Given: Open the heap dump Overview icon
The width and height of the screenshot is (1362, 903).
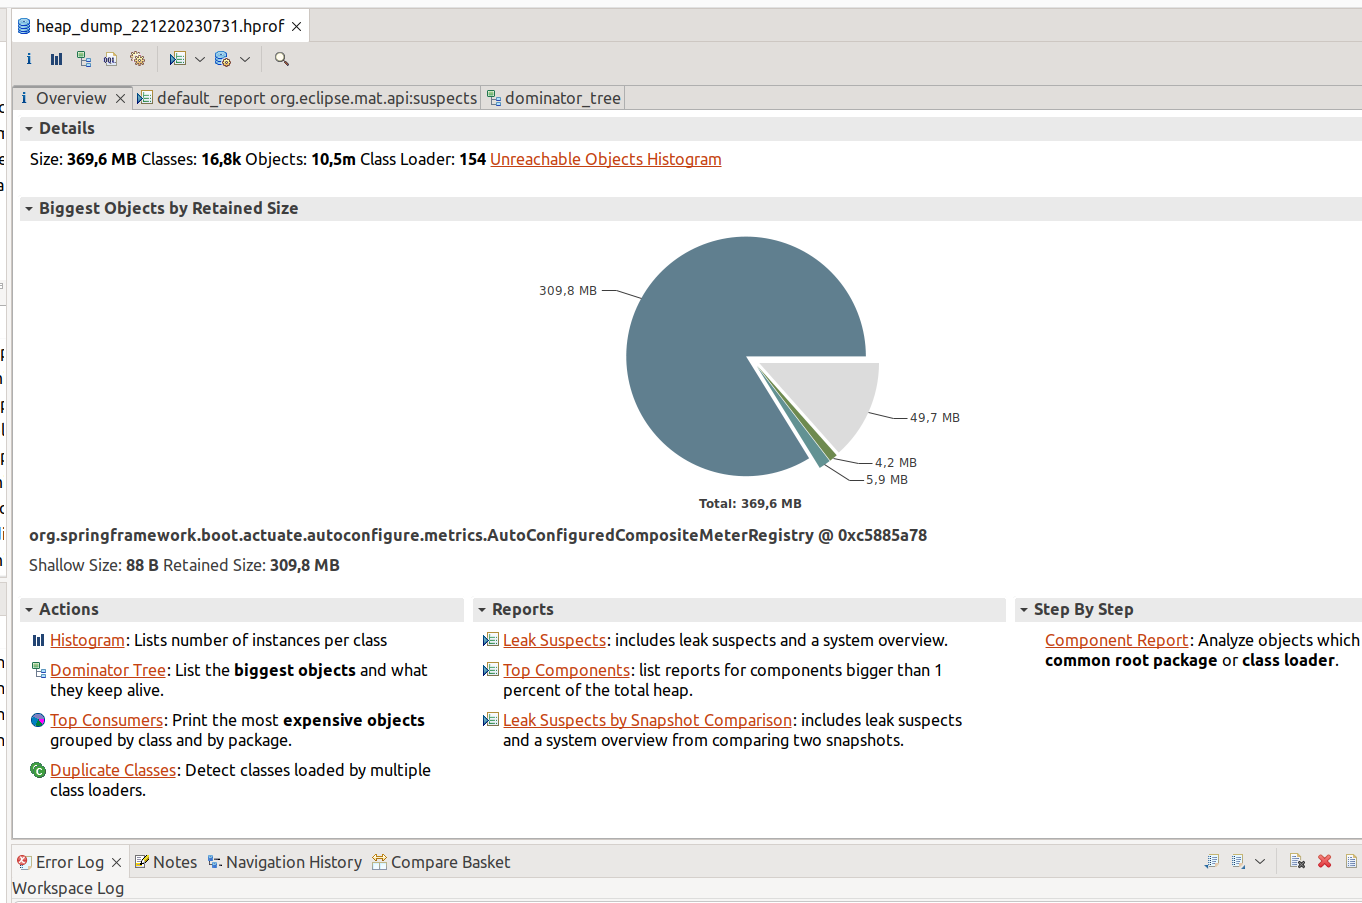Looking at the screenshot, I should point(28,59).
